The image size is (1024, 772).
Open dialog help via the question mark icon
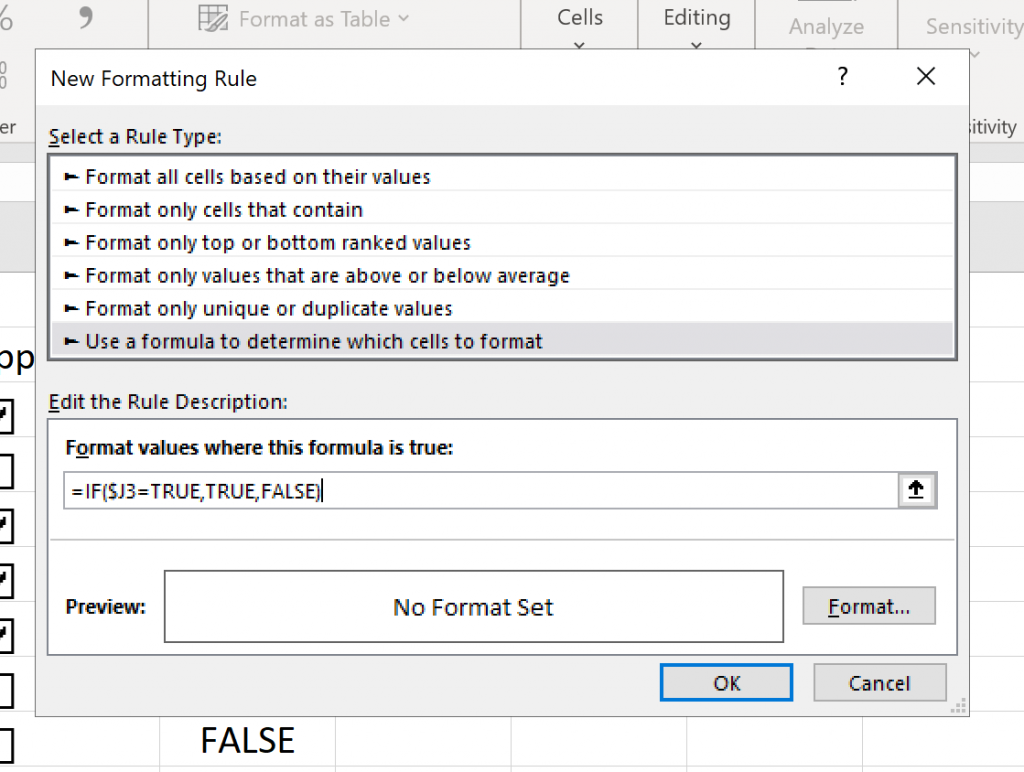[x=842, y=76]
